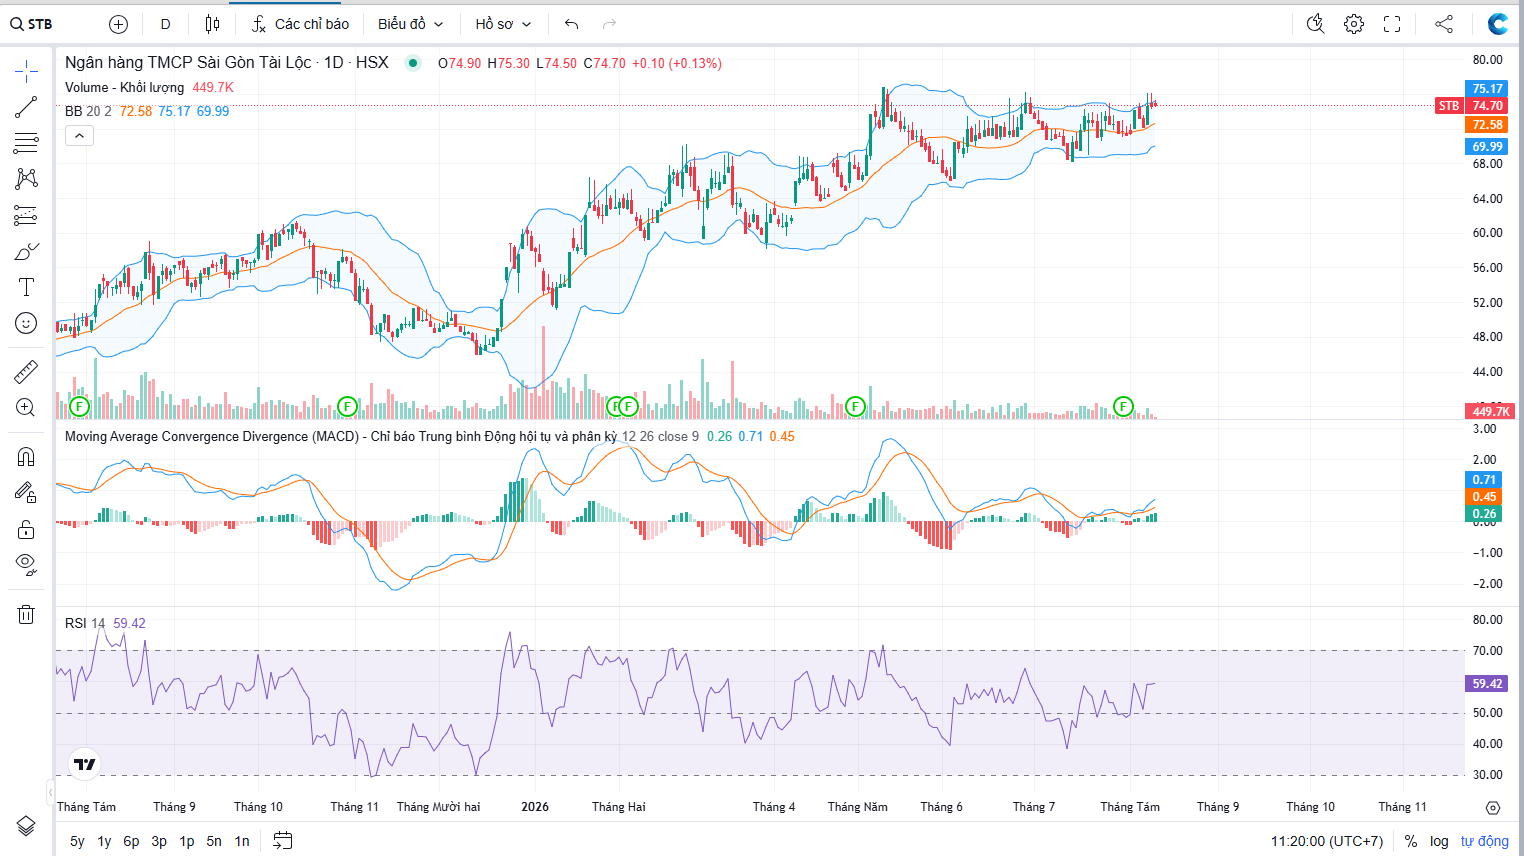Select the text annotation tool
The image size is (1524, 856).
pyautogui.click(x=26, y=287)
